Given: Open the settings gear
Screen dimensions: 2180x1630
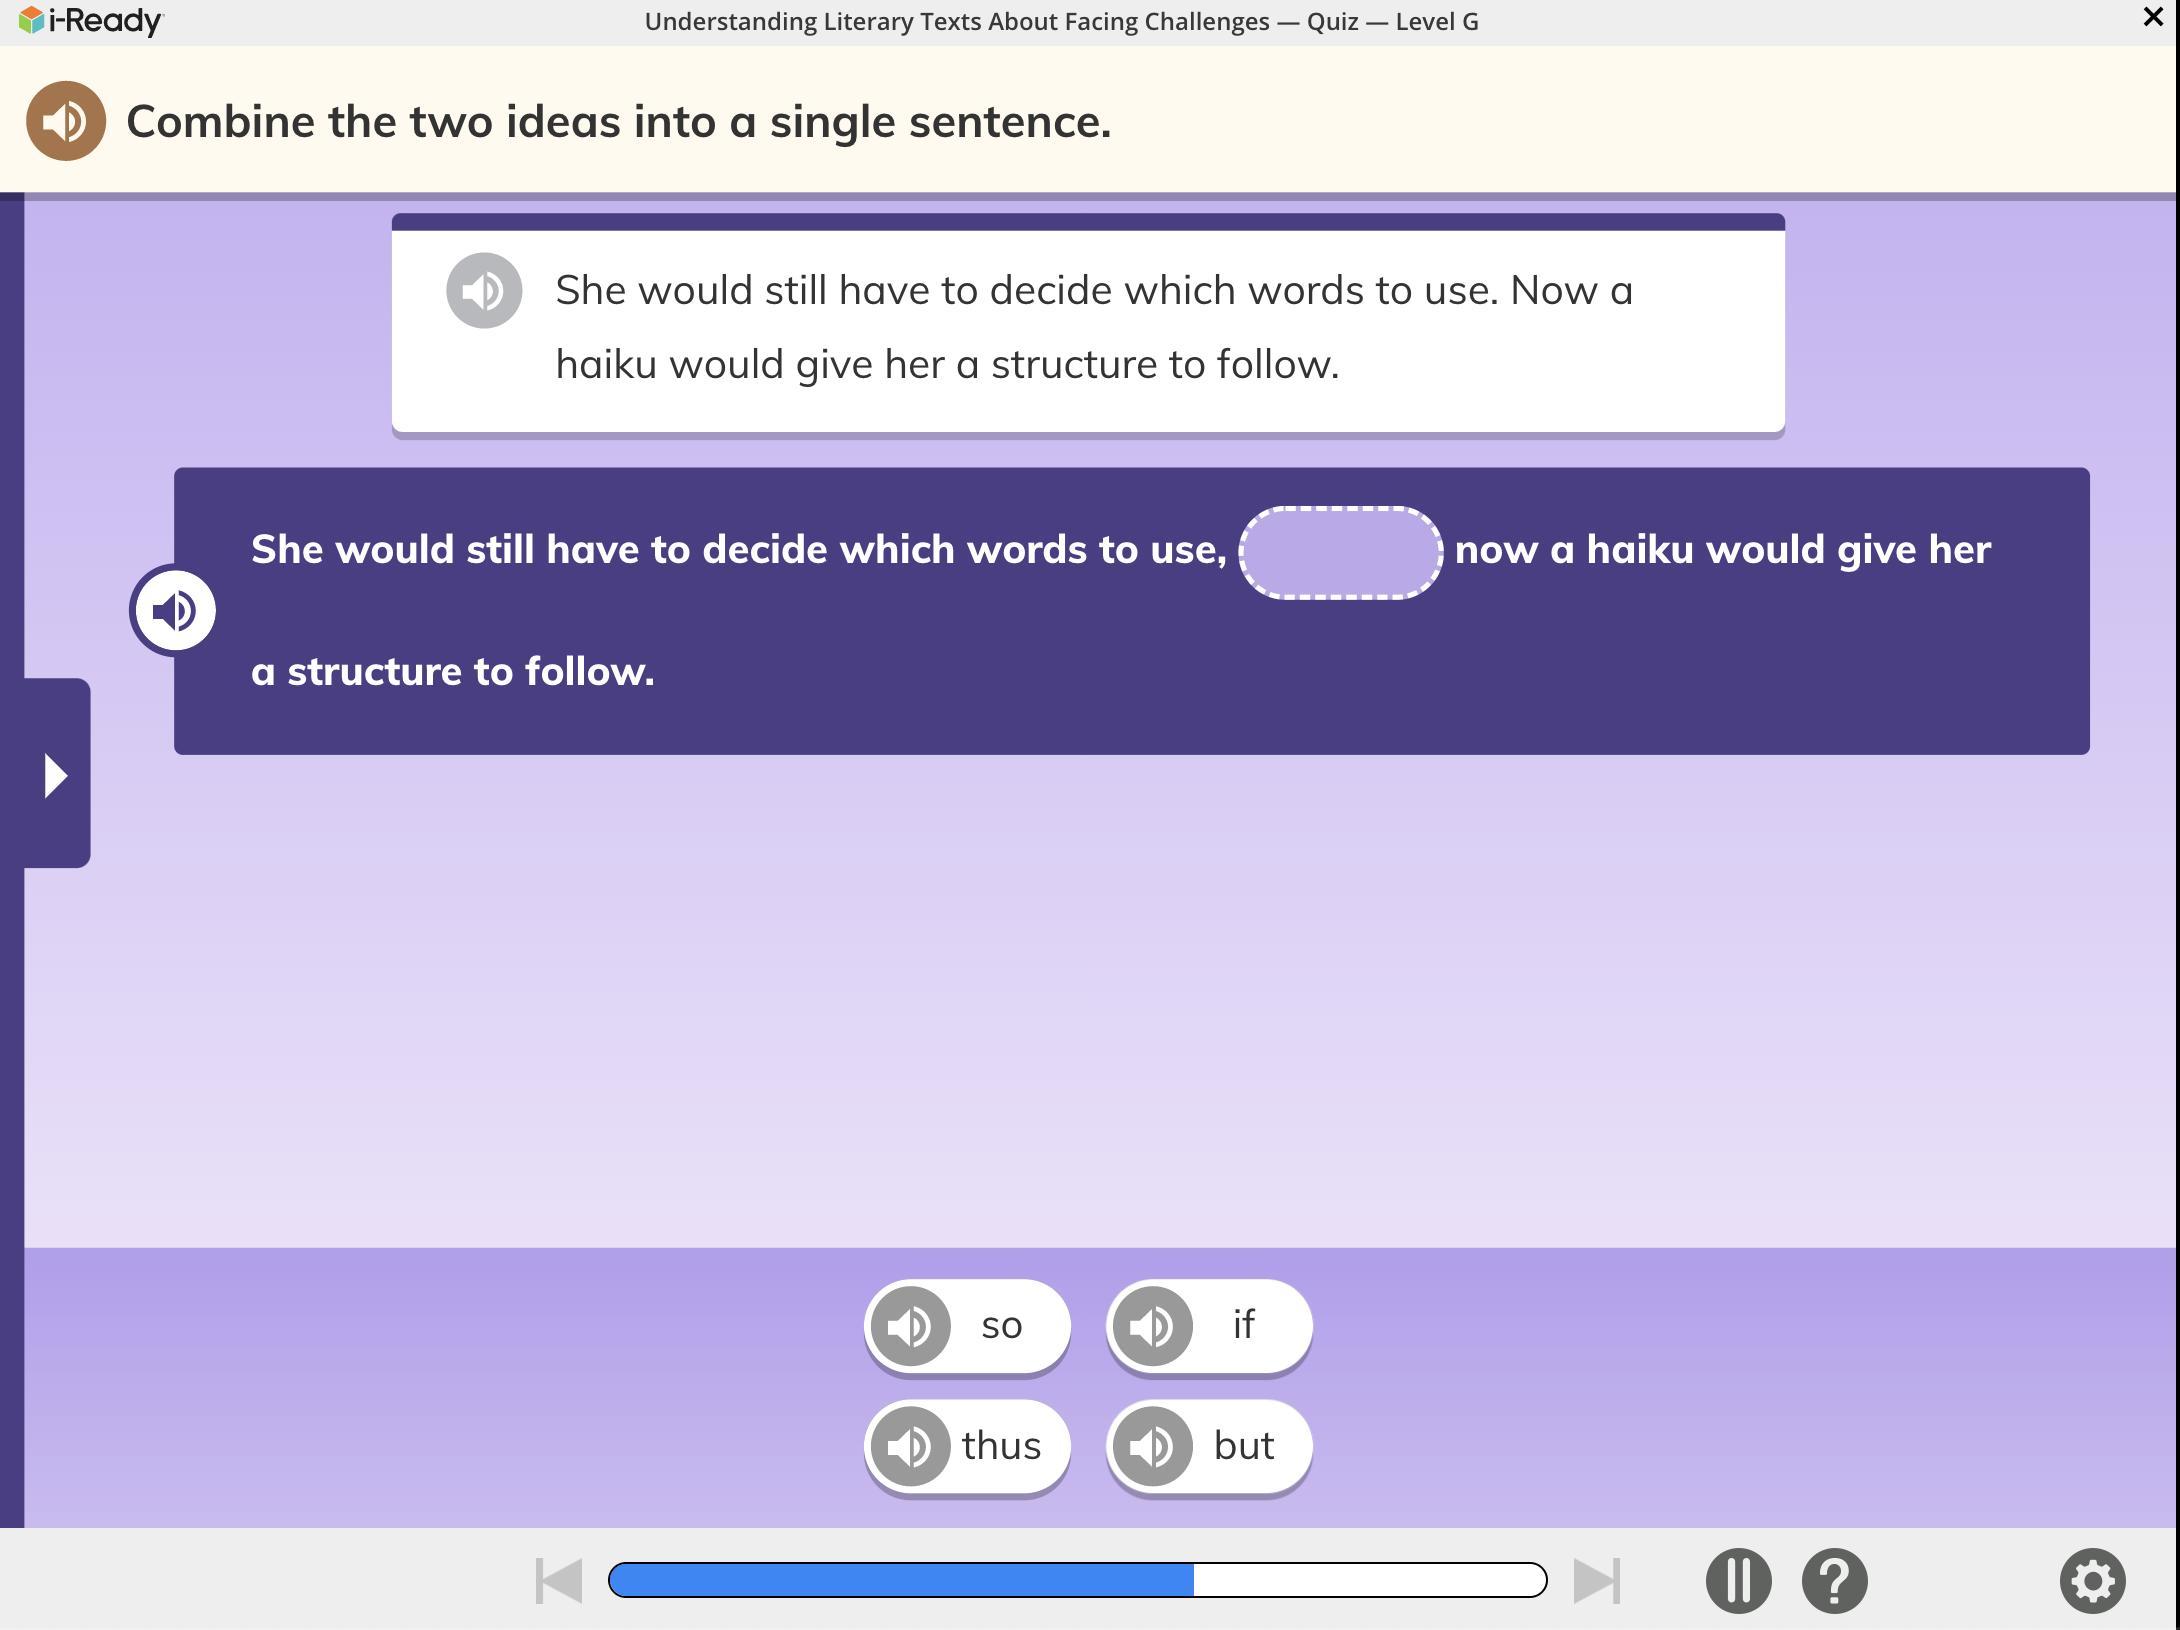Looking at the screenshot, I should [2092, 1581].
